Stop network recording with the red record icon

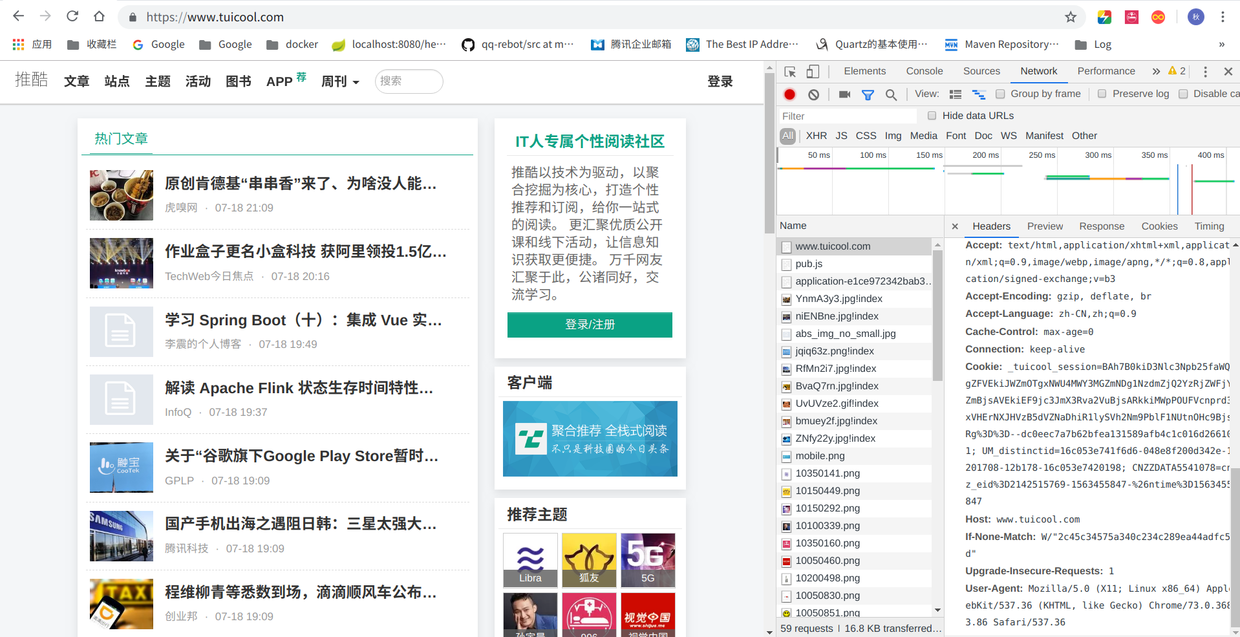click(788, 93)
